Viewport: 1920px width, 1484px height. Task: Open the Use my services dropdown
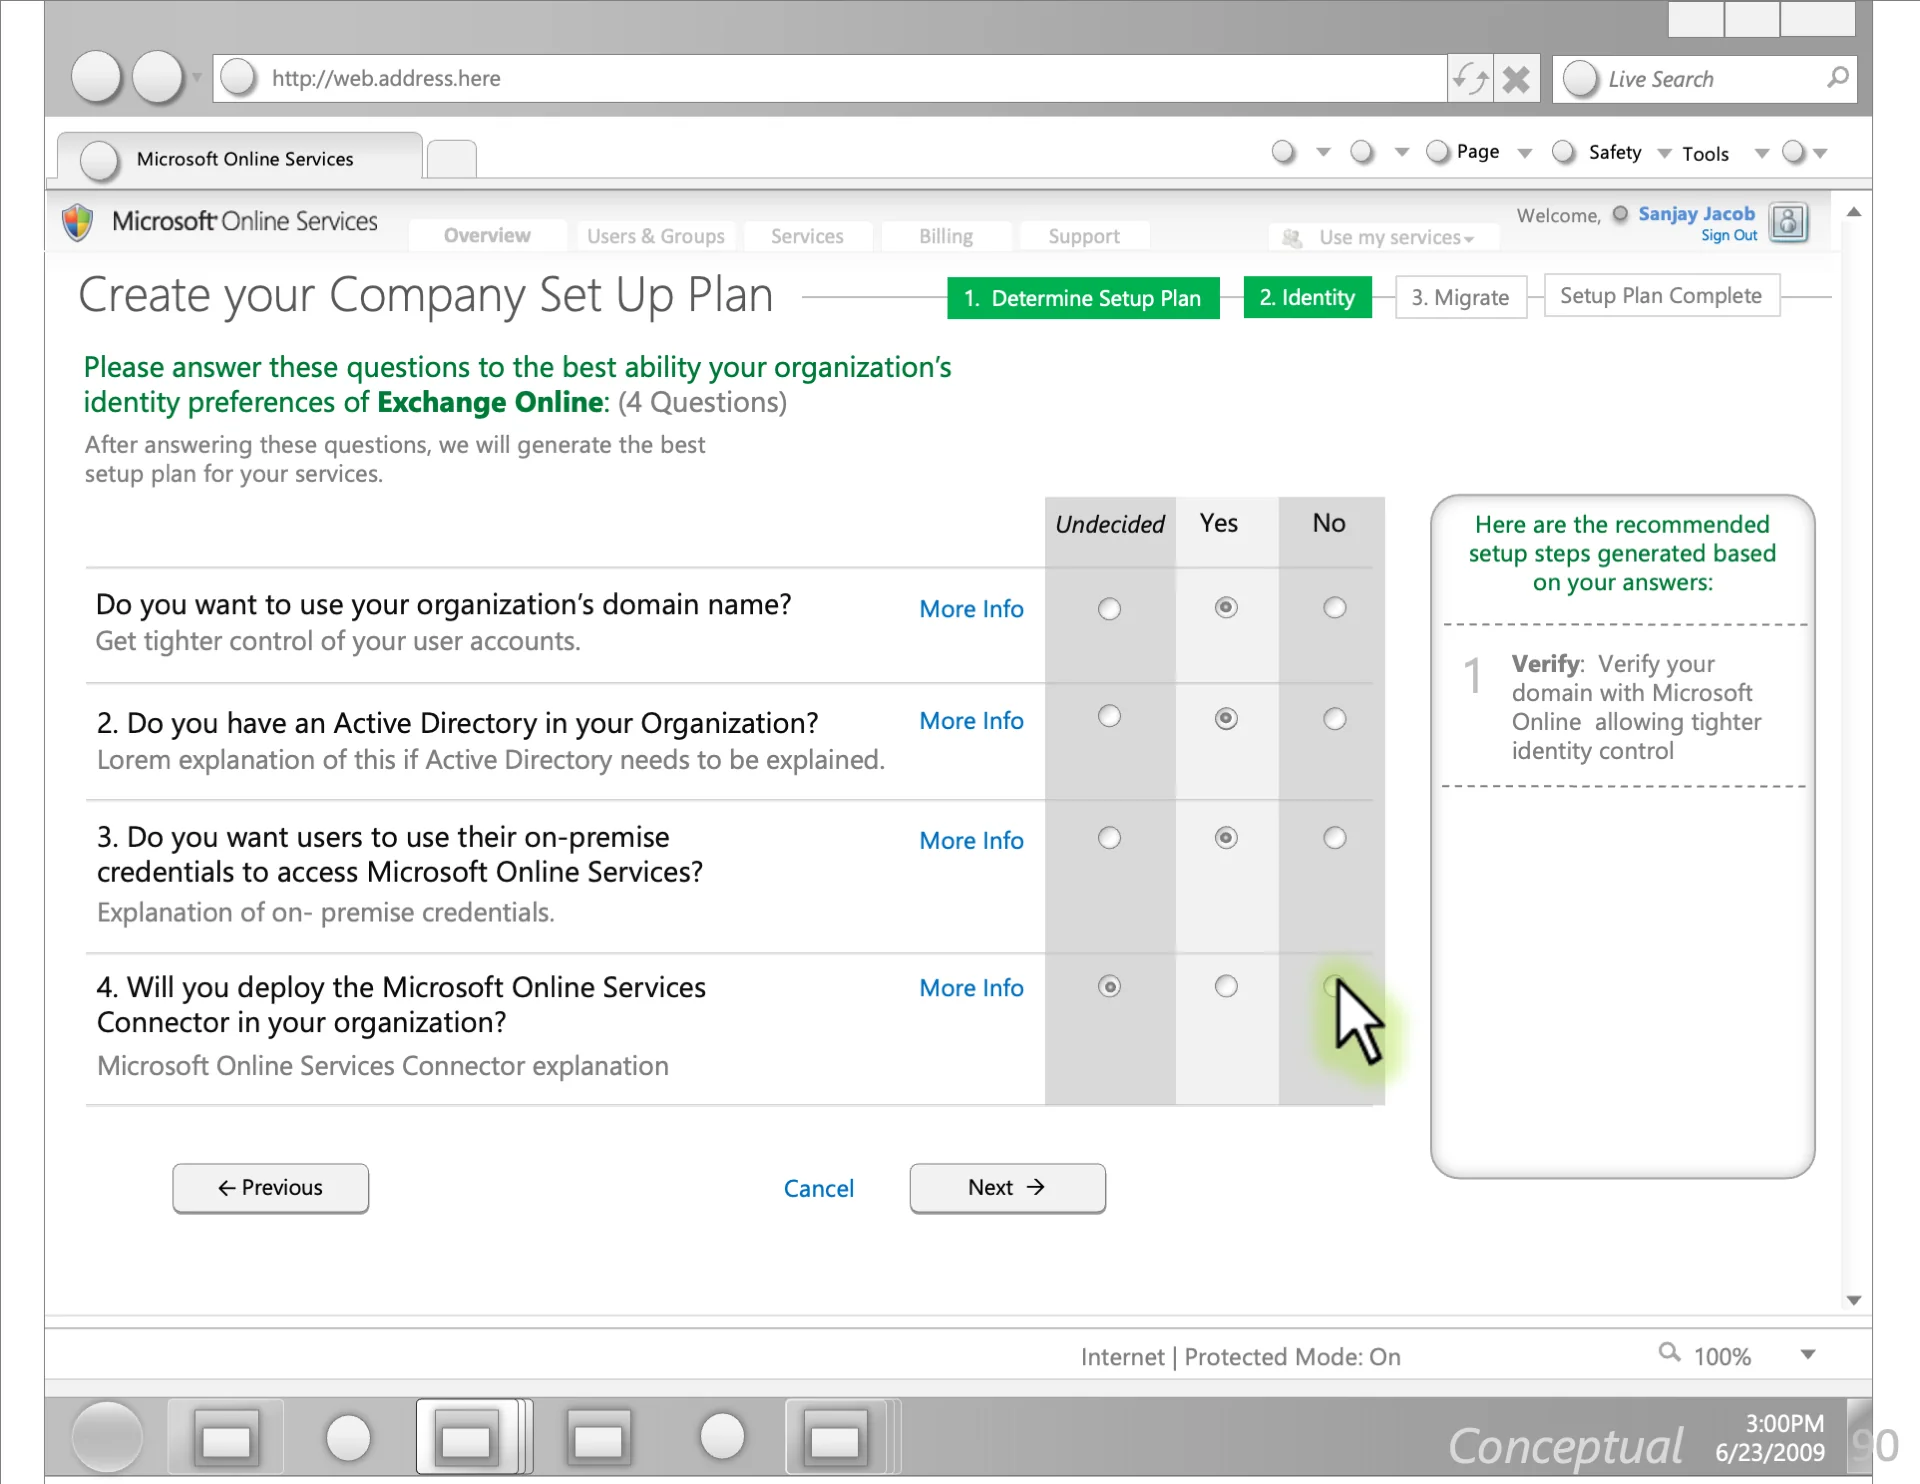(1385, 237)
